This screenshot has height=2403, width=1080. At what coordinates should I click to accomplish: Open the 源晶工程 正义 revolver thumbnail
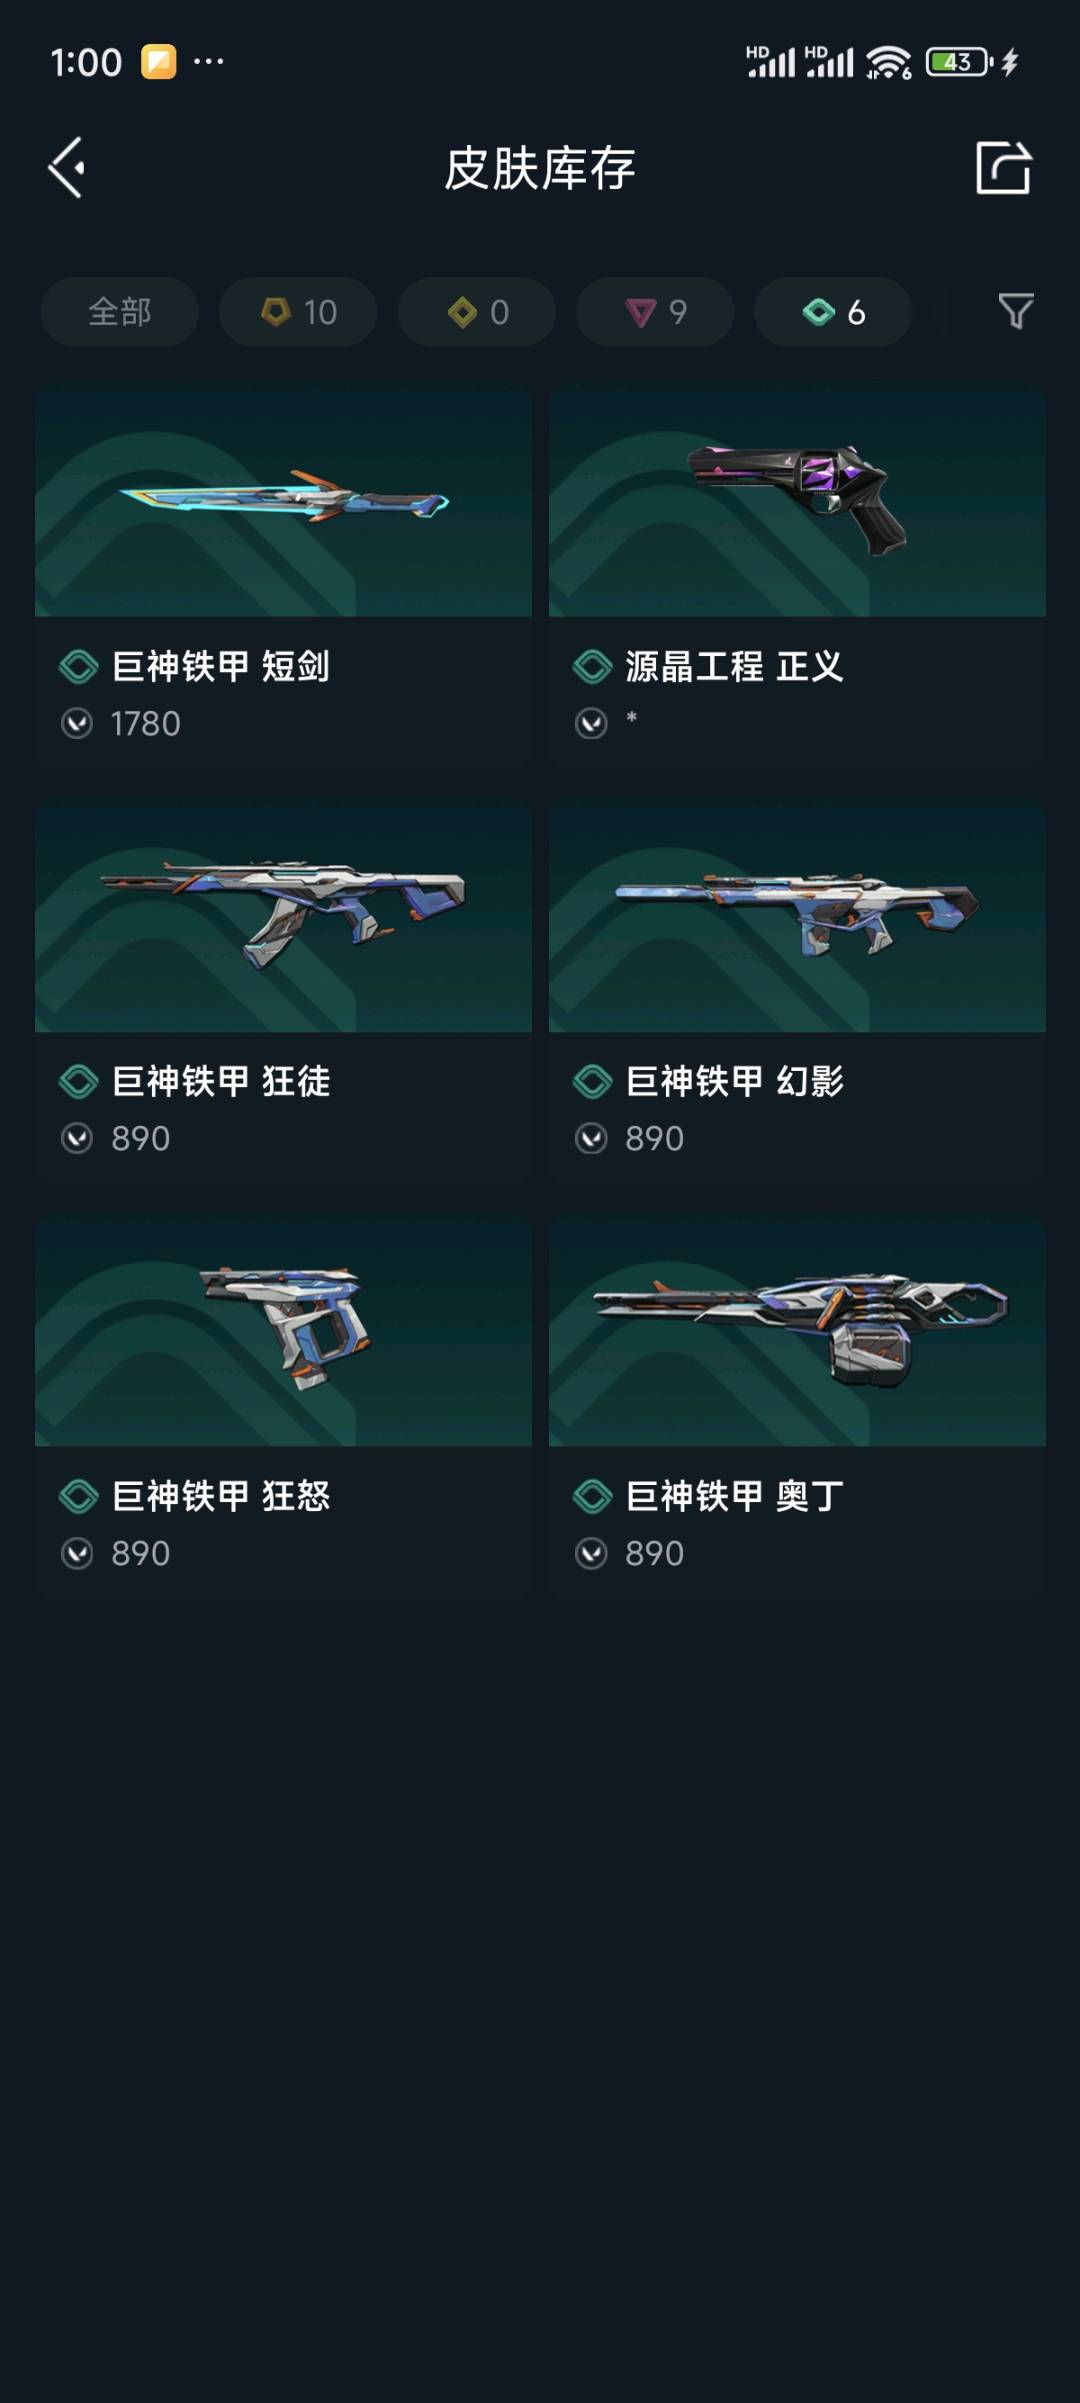[797, 500]
